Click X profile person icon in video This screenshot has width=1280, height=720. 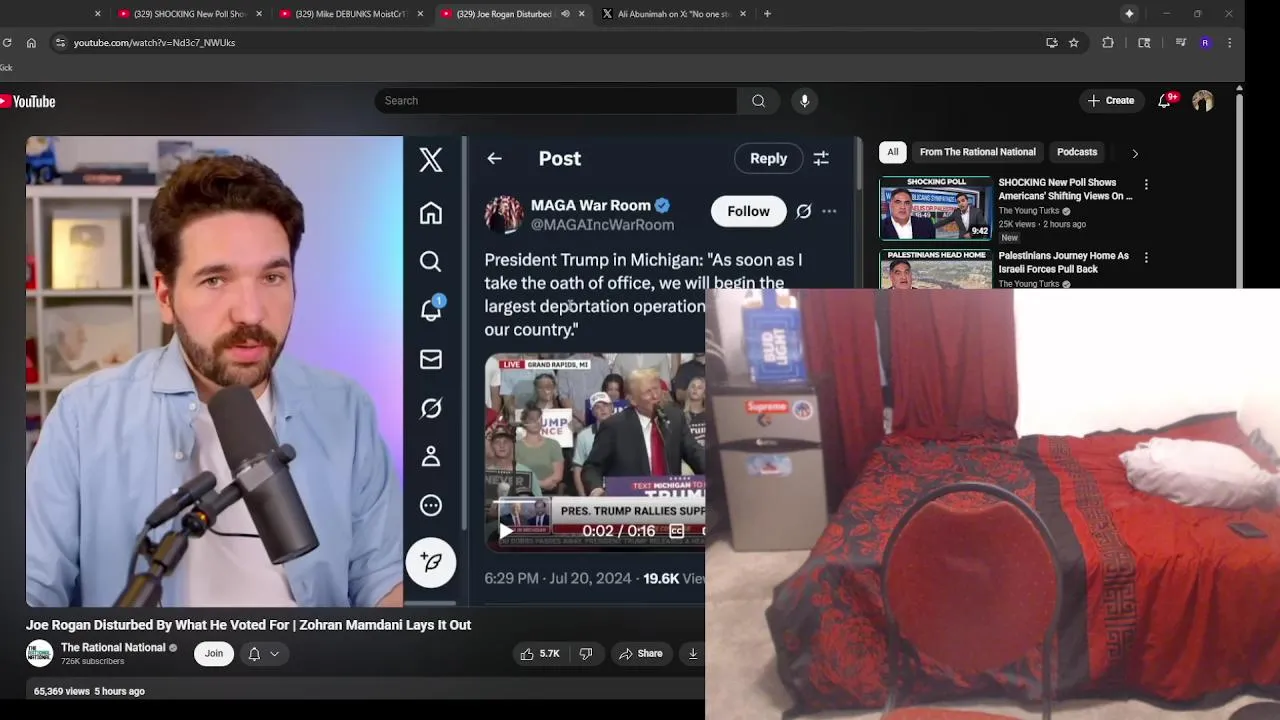(x=431, y=456)
